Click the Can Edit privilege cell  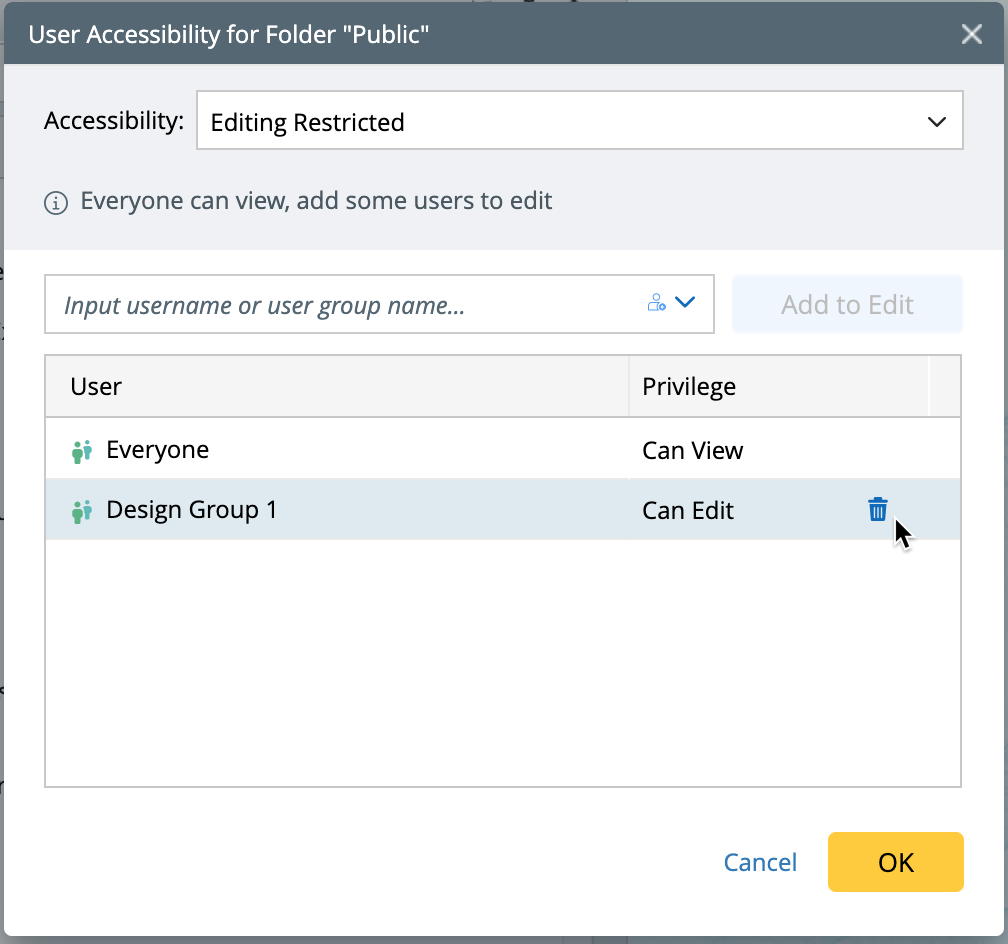pyautogui.click(x=688, y=511)
